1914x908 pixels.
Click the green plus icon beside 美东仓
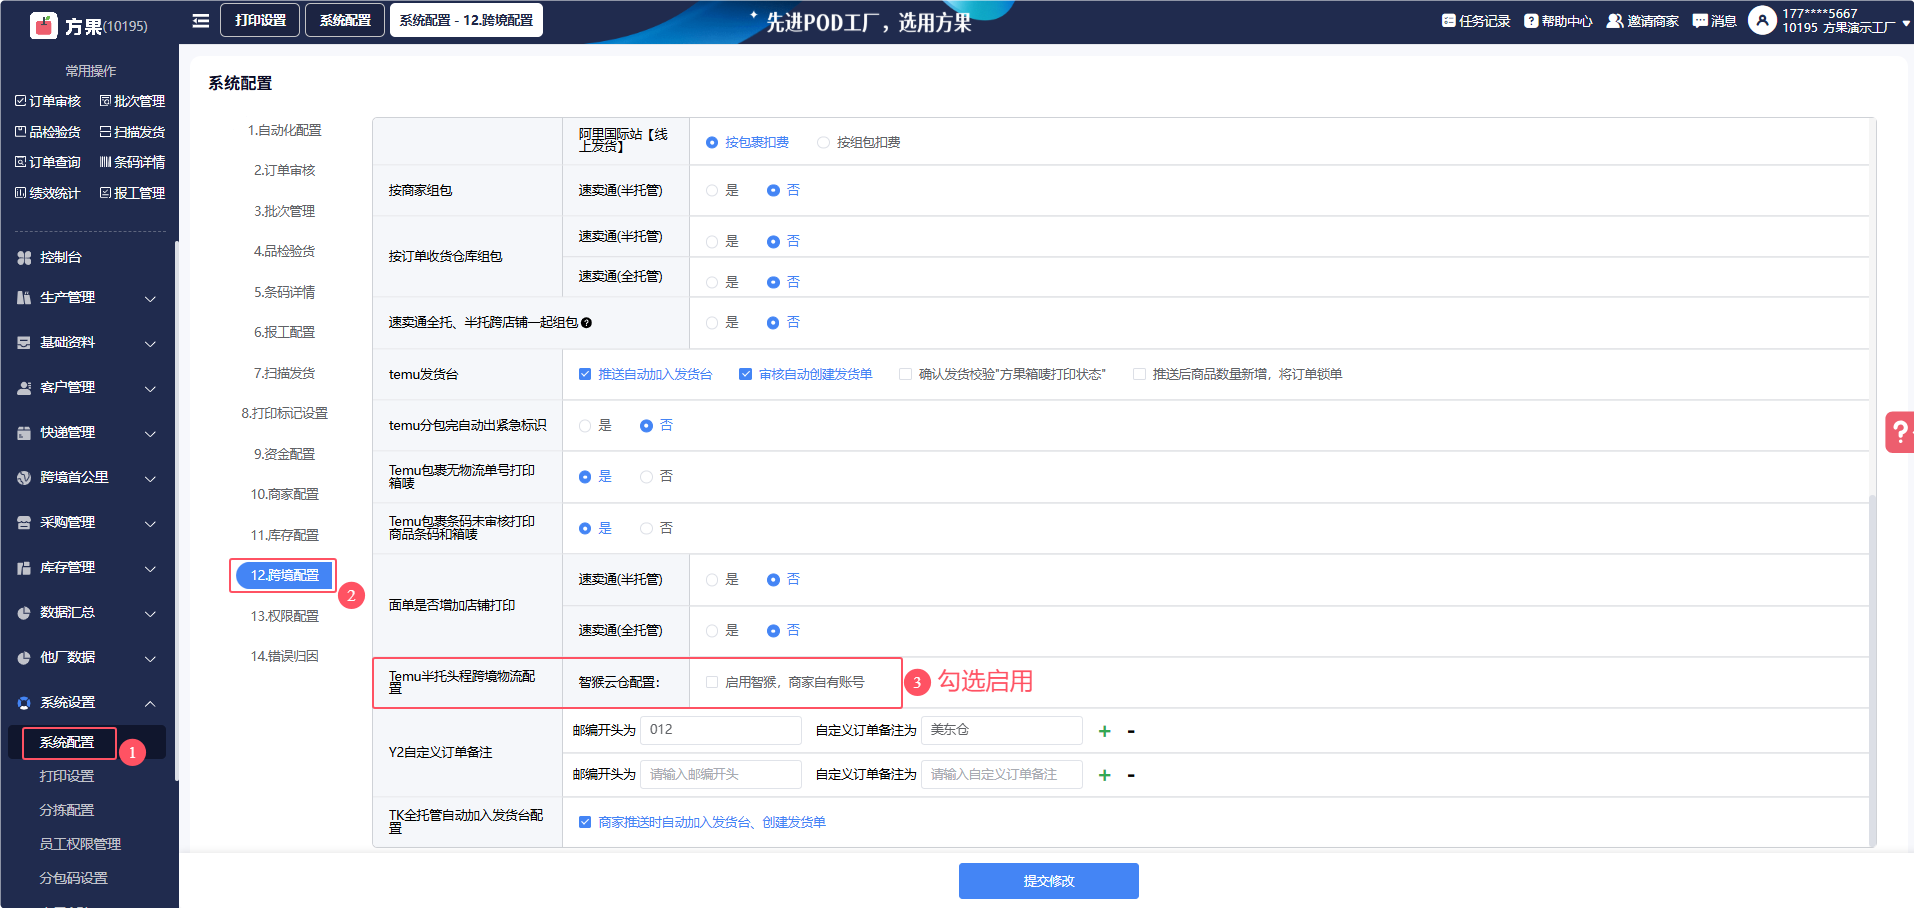pos(1104,731)
